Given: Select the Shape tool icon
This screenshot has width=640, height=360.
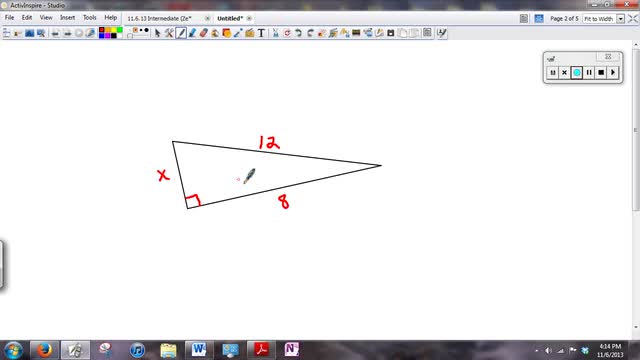Looking at the screenshot, I should [x=227, y=33].
